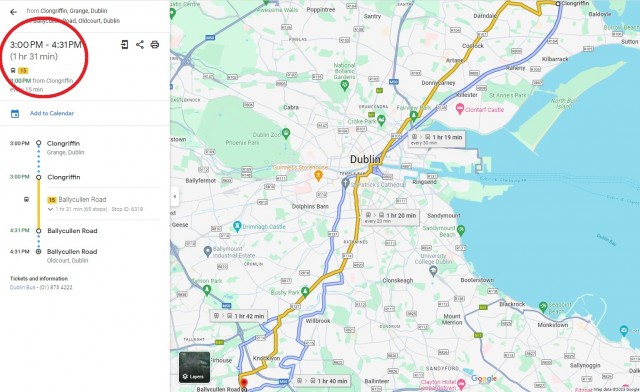Click the Clayton Hotel Leopardstown marker

click(461, 383)
